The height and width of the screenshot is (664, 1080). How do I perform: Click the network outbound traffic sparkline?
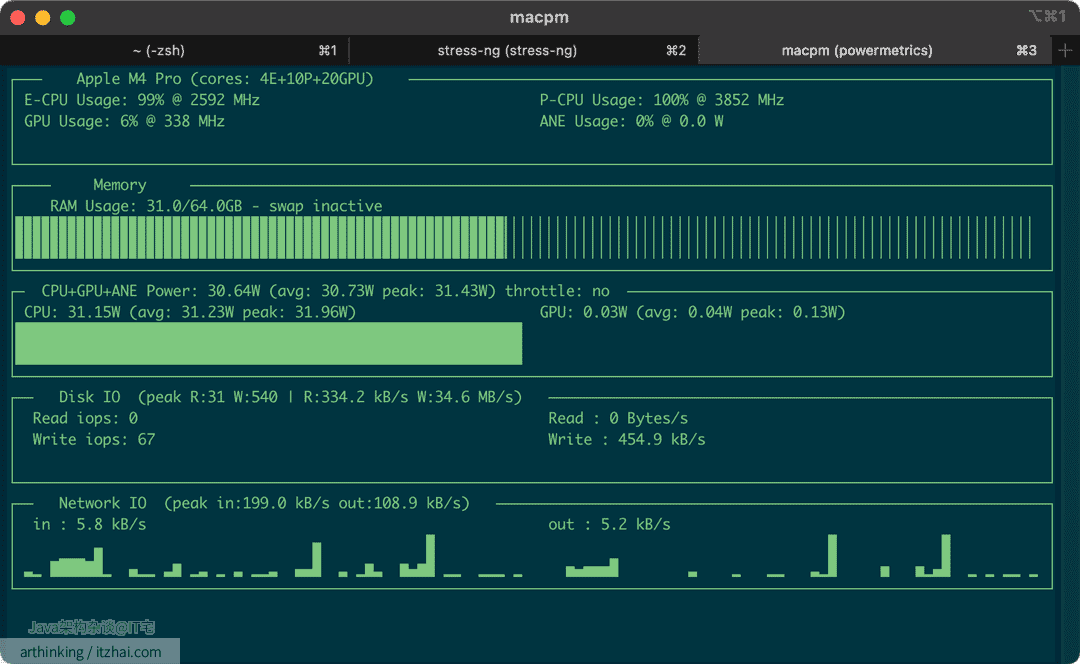tap(802, 555)
